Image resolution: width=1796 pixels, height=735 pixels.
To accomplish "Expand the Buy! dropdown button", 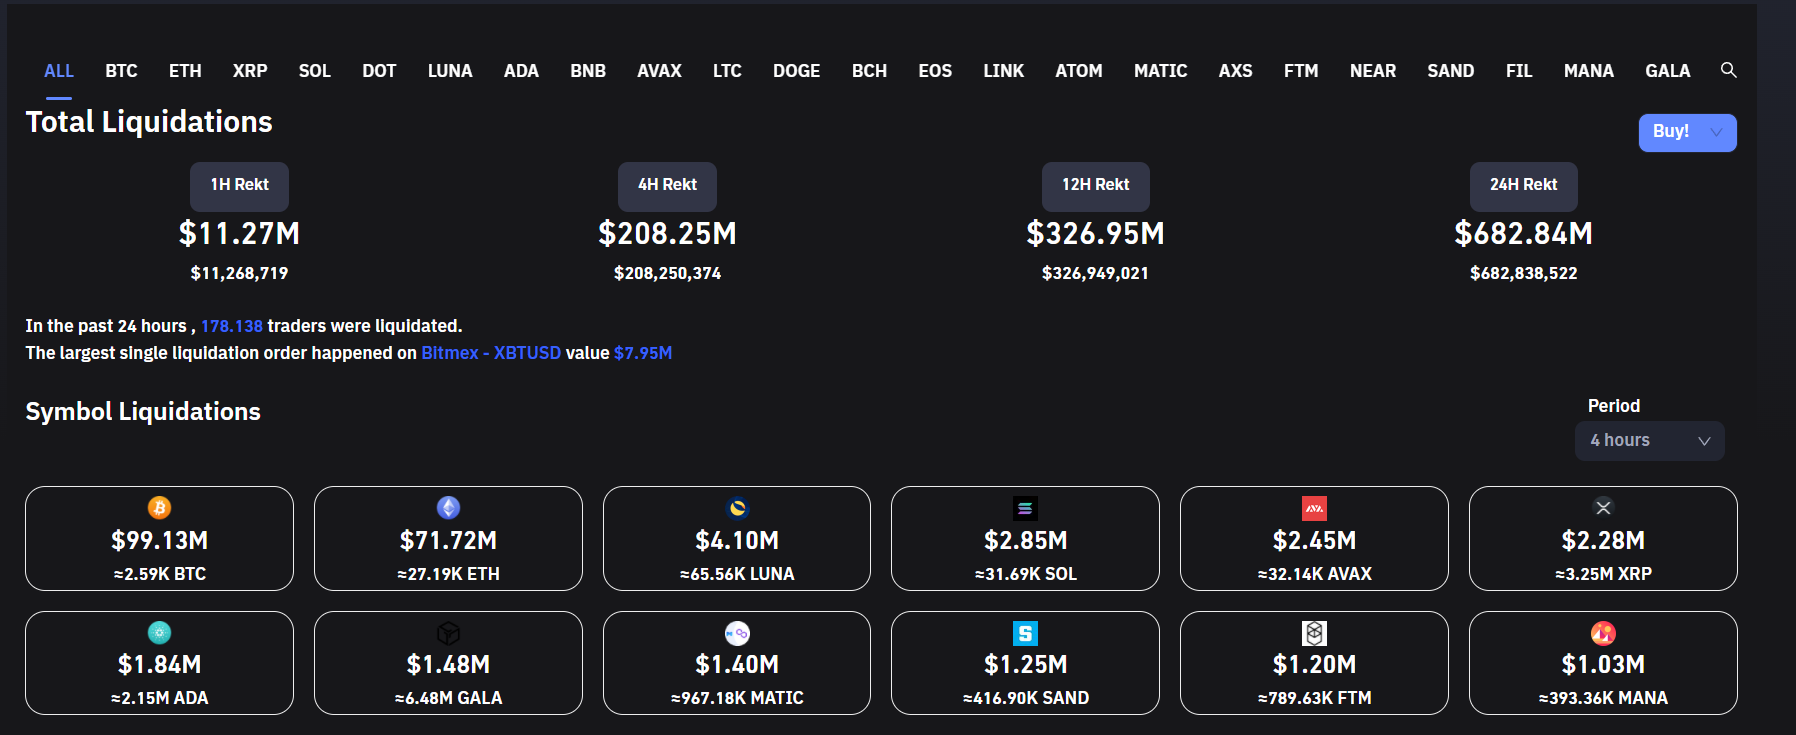I will click(x=1687, y=132).
